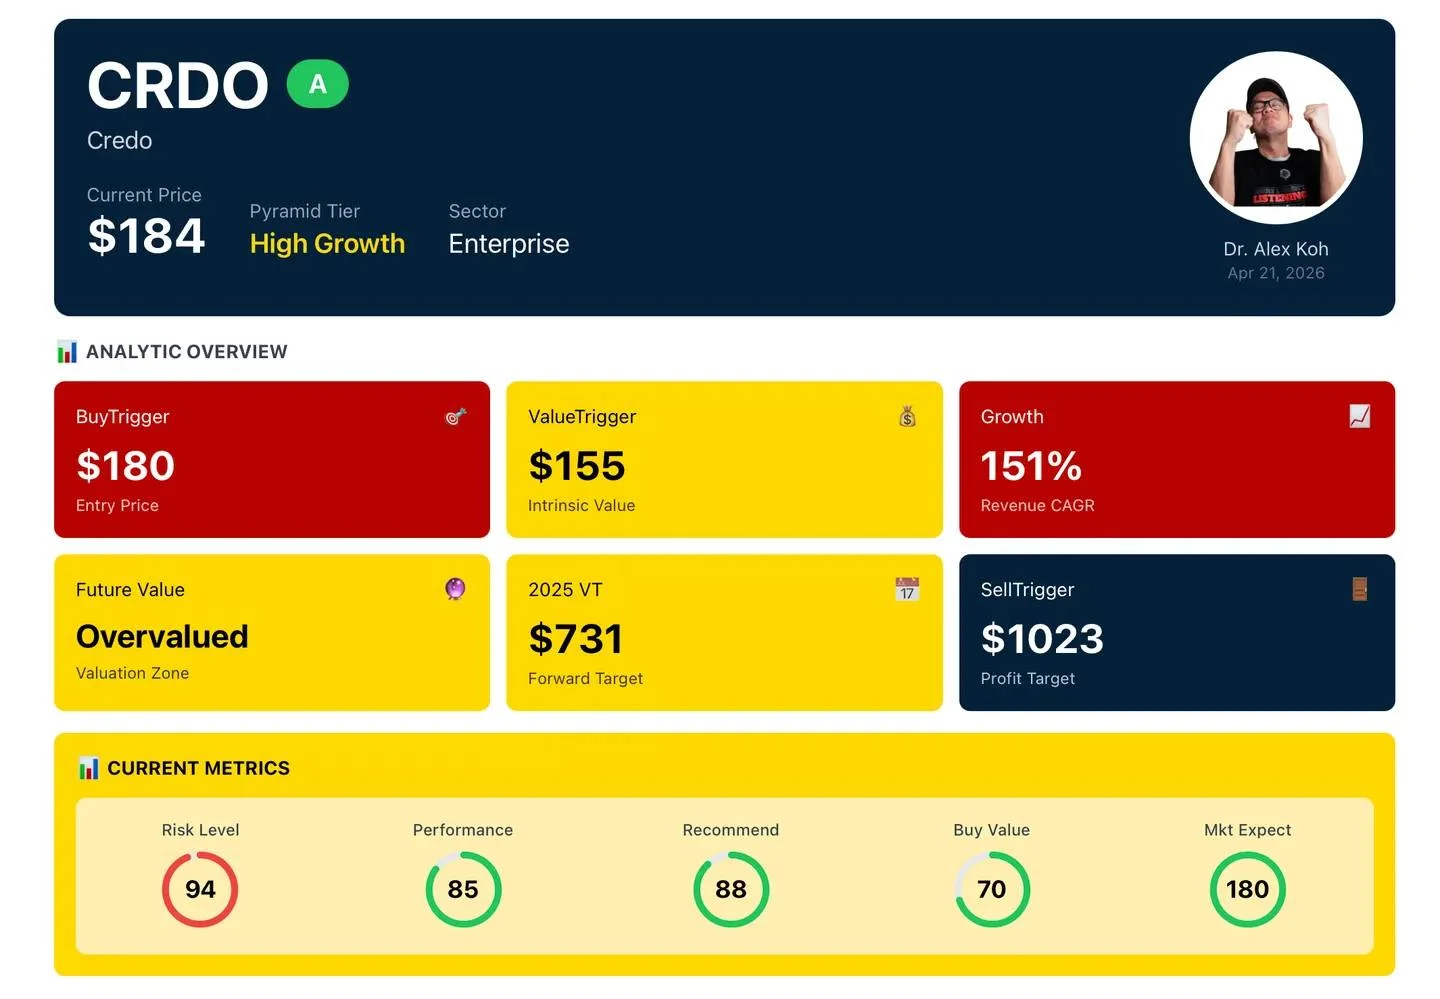Click the CRDO ticker heading

point(178,85)
